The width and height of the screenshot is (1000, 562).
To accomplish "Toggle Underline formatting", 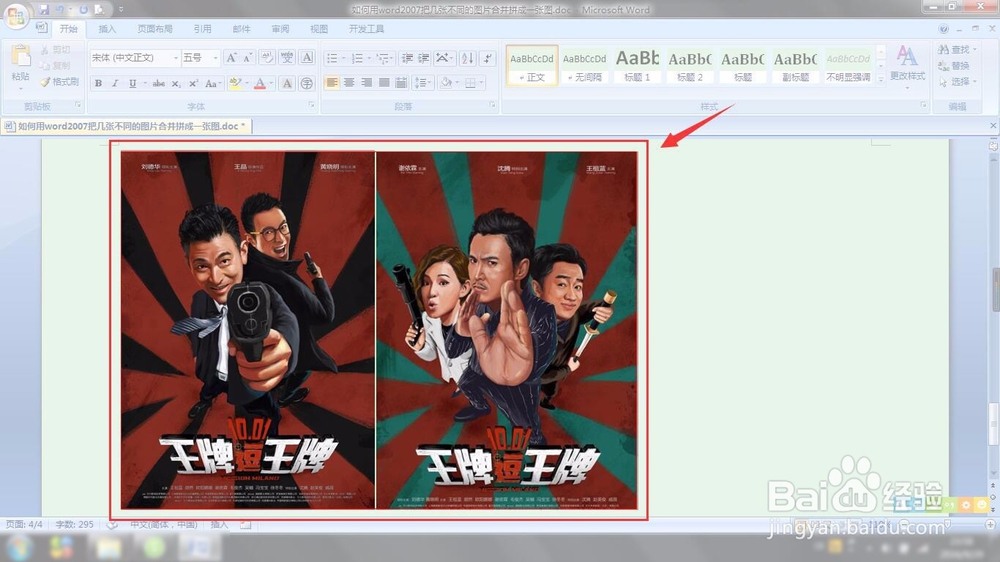I will [132, 84].
